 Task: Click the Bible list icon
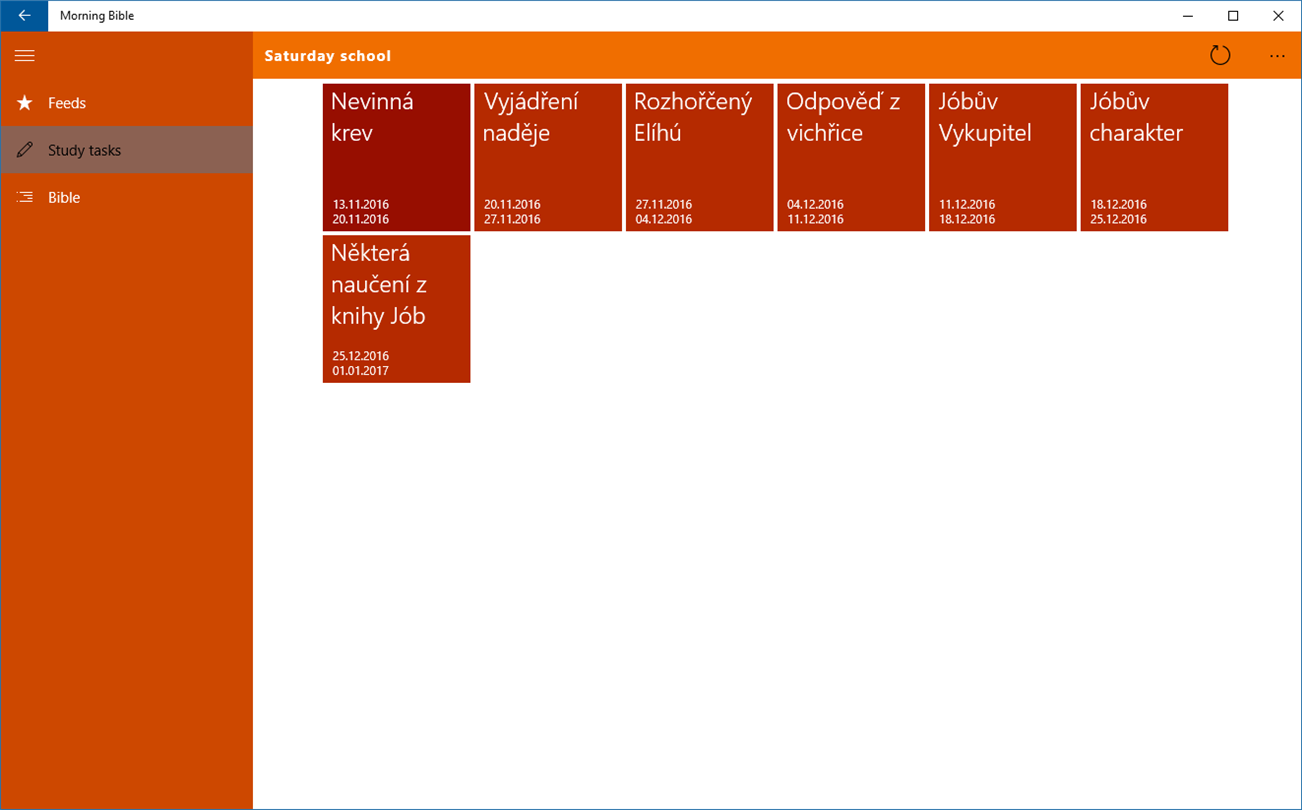[x=25, y=197]
